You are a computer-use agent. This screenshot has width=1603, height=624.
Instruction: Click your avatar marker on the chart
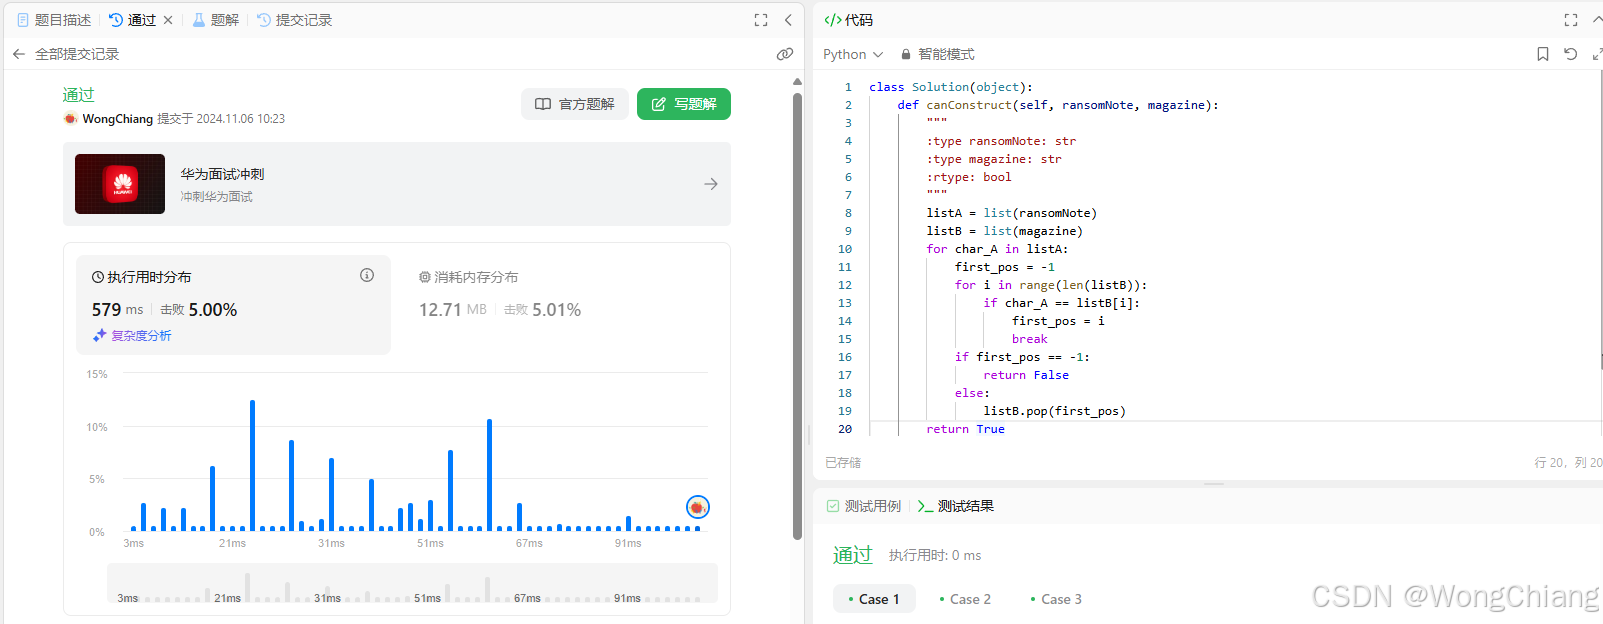coord(698,508)
